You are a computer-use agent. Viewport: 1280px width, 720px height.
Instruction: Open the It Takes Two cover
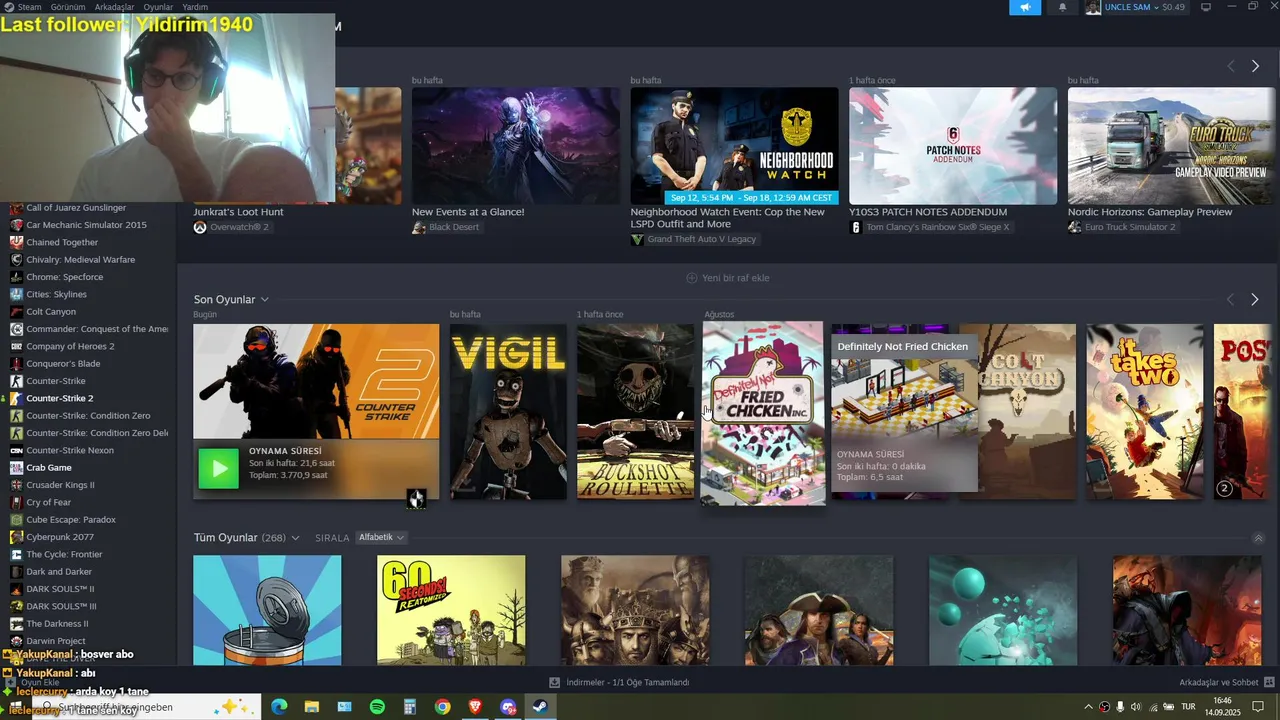pyautogui.click(x=1145, y=411)
